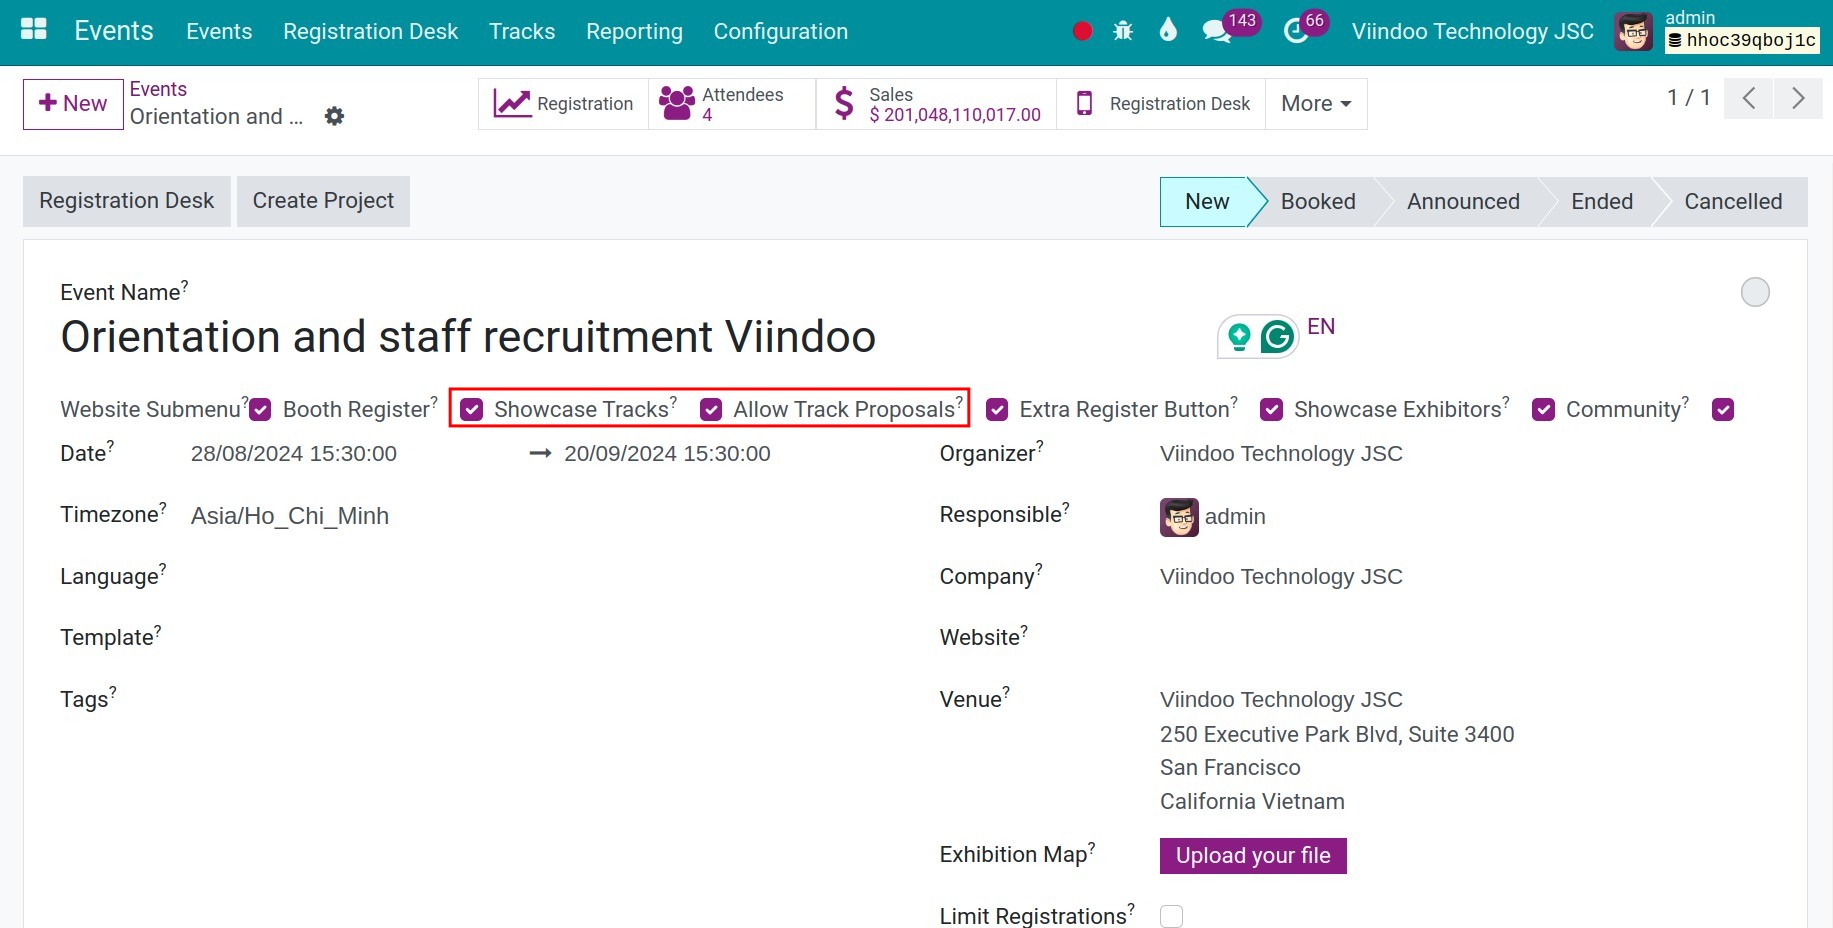Go to next record arrow
1833x928 pixels.
click(1798, 98)
